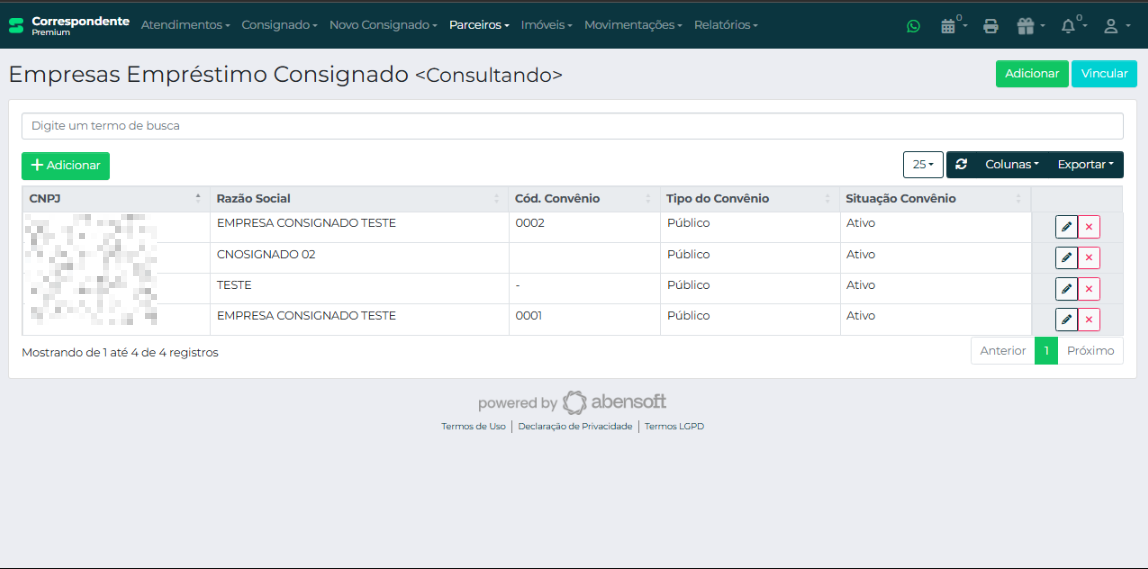The image size is (1148, 569).
Task: Sort by Razão Social column
Action: coord(357,198)
